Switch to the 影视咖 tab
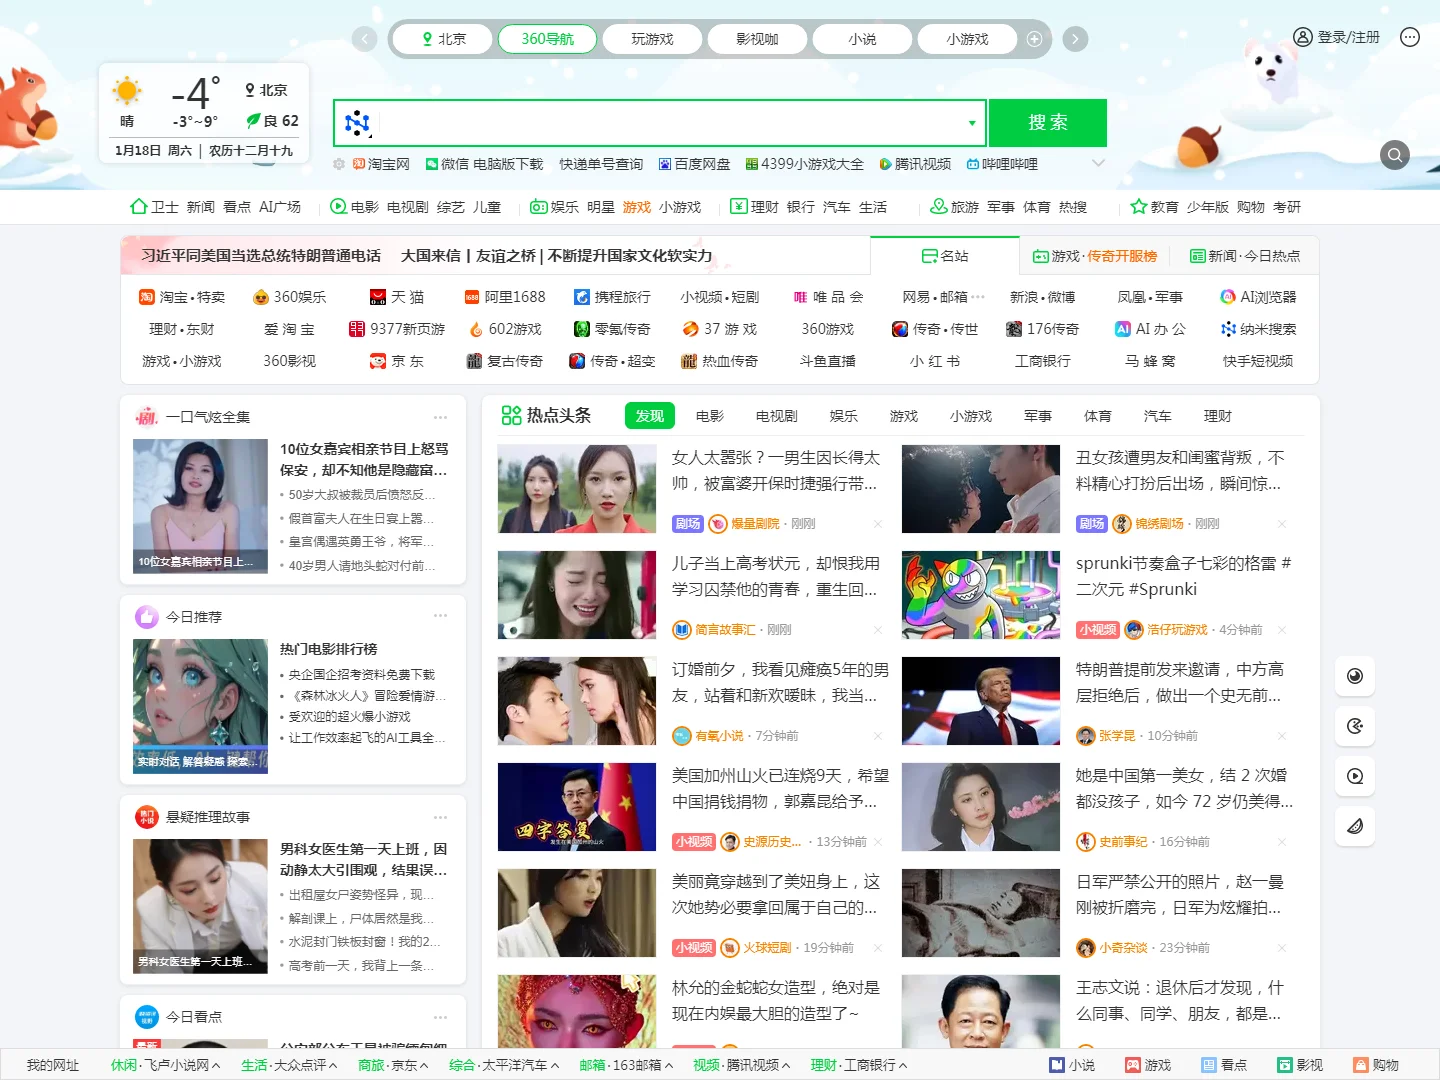Image resolution: width=1440 pixels, height=1080 pixels. click(757, 39)
